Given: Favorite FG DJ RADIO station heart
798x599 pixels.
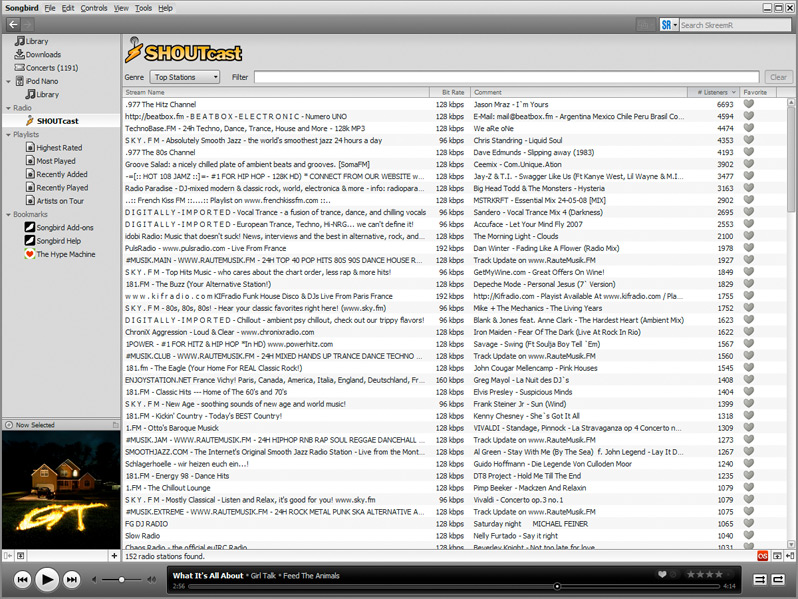Looking at the screenshot, I should click(x=748, y=523).
